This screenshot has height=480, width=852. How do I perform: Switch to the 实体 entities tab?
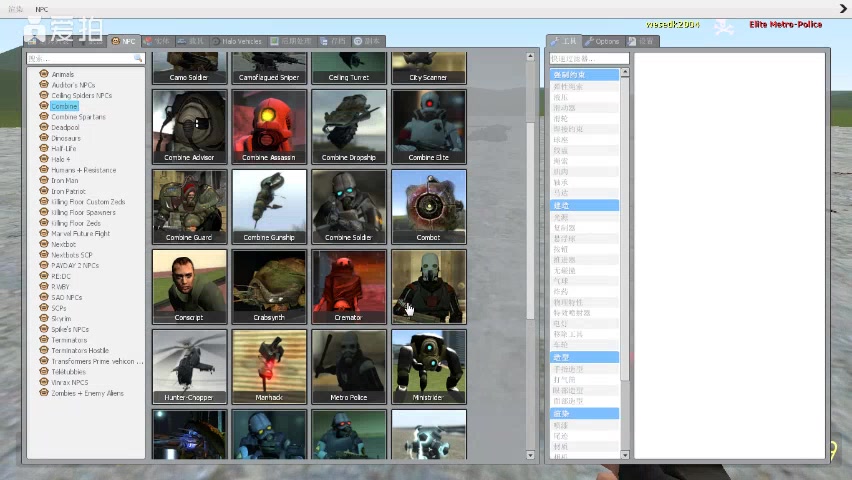point(157,41)
